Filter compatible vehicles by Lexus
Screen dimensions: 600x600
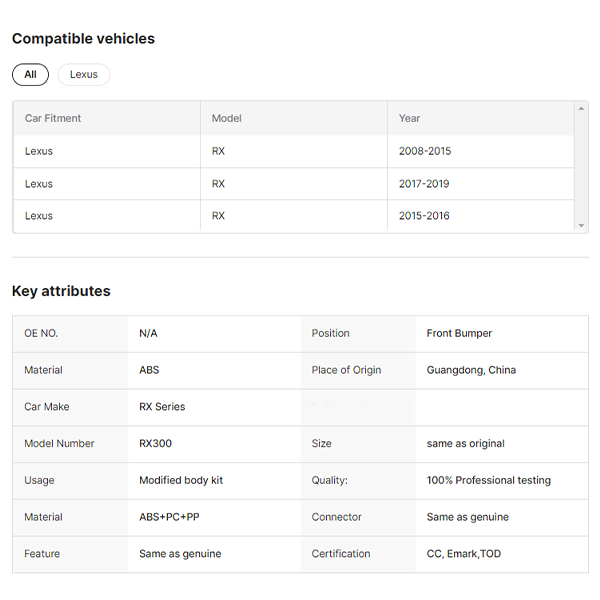84,75
